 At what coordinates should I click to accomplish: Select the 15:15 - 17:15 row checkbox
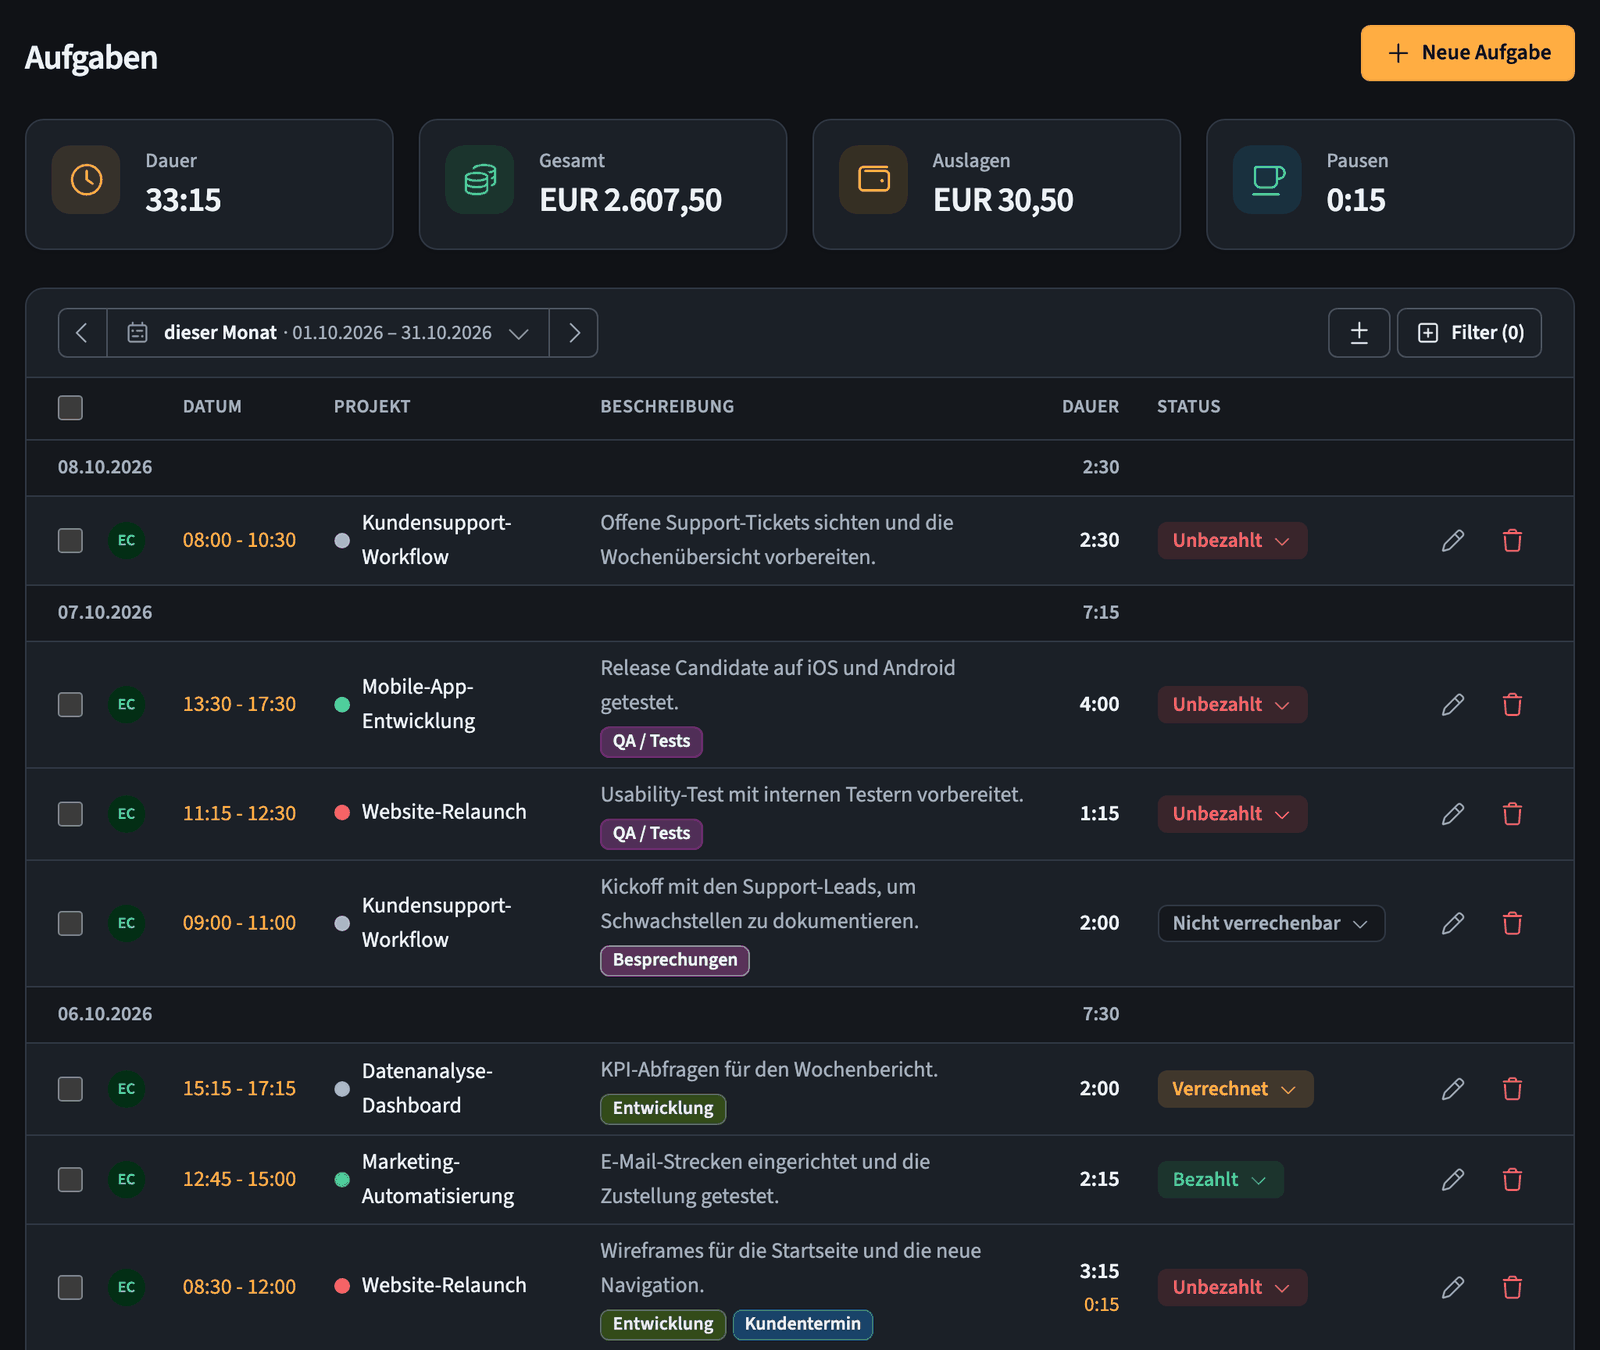(x=70, y=1089)
